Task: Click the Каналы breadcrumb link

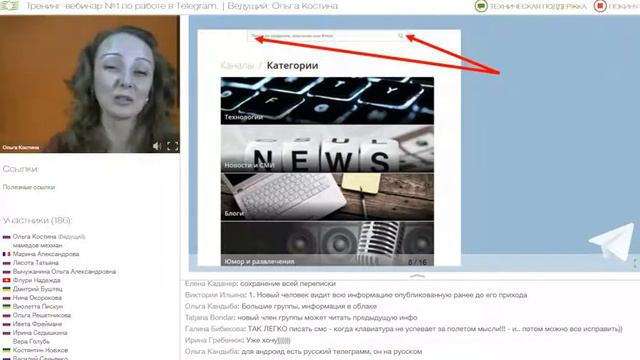Action: pos(237,65)
